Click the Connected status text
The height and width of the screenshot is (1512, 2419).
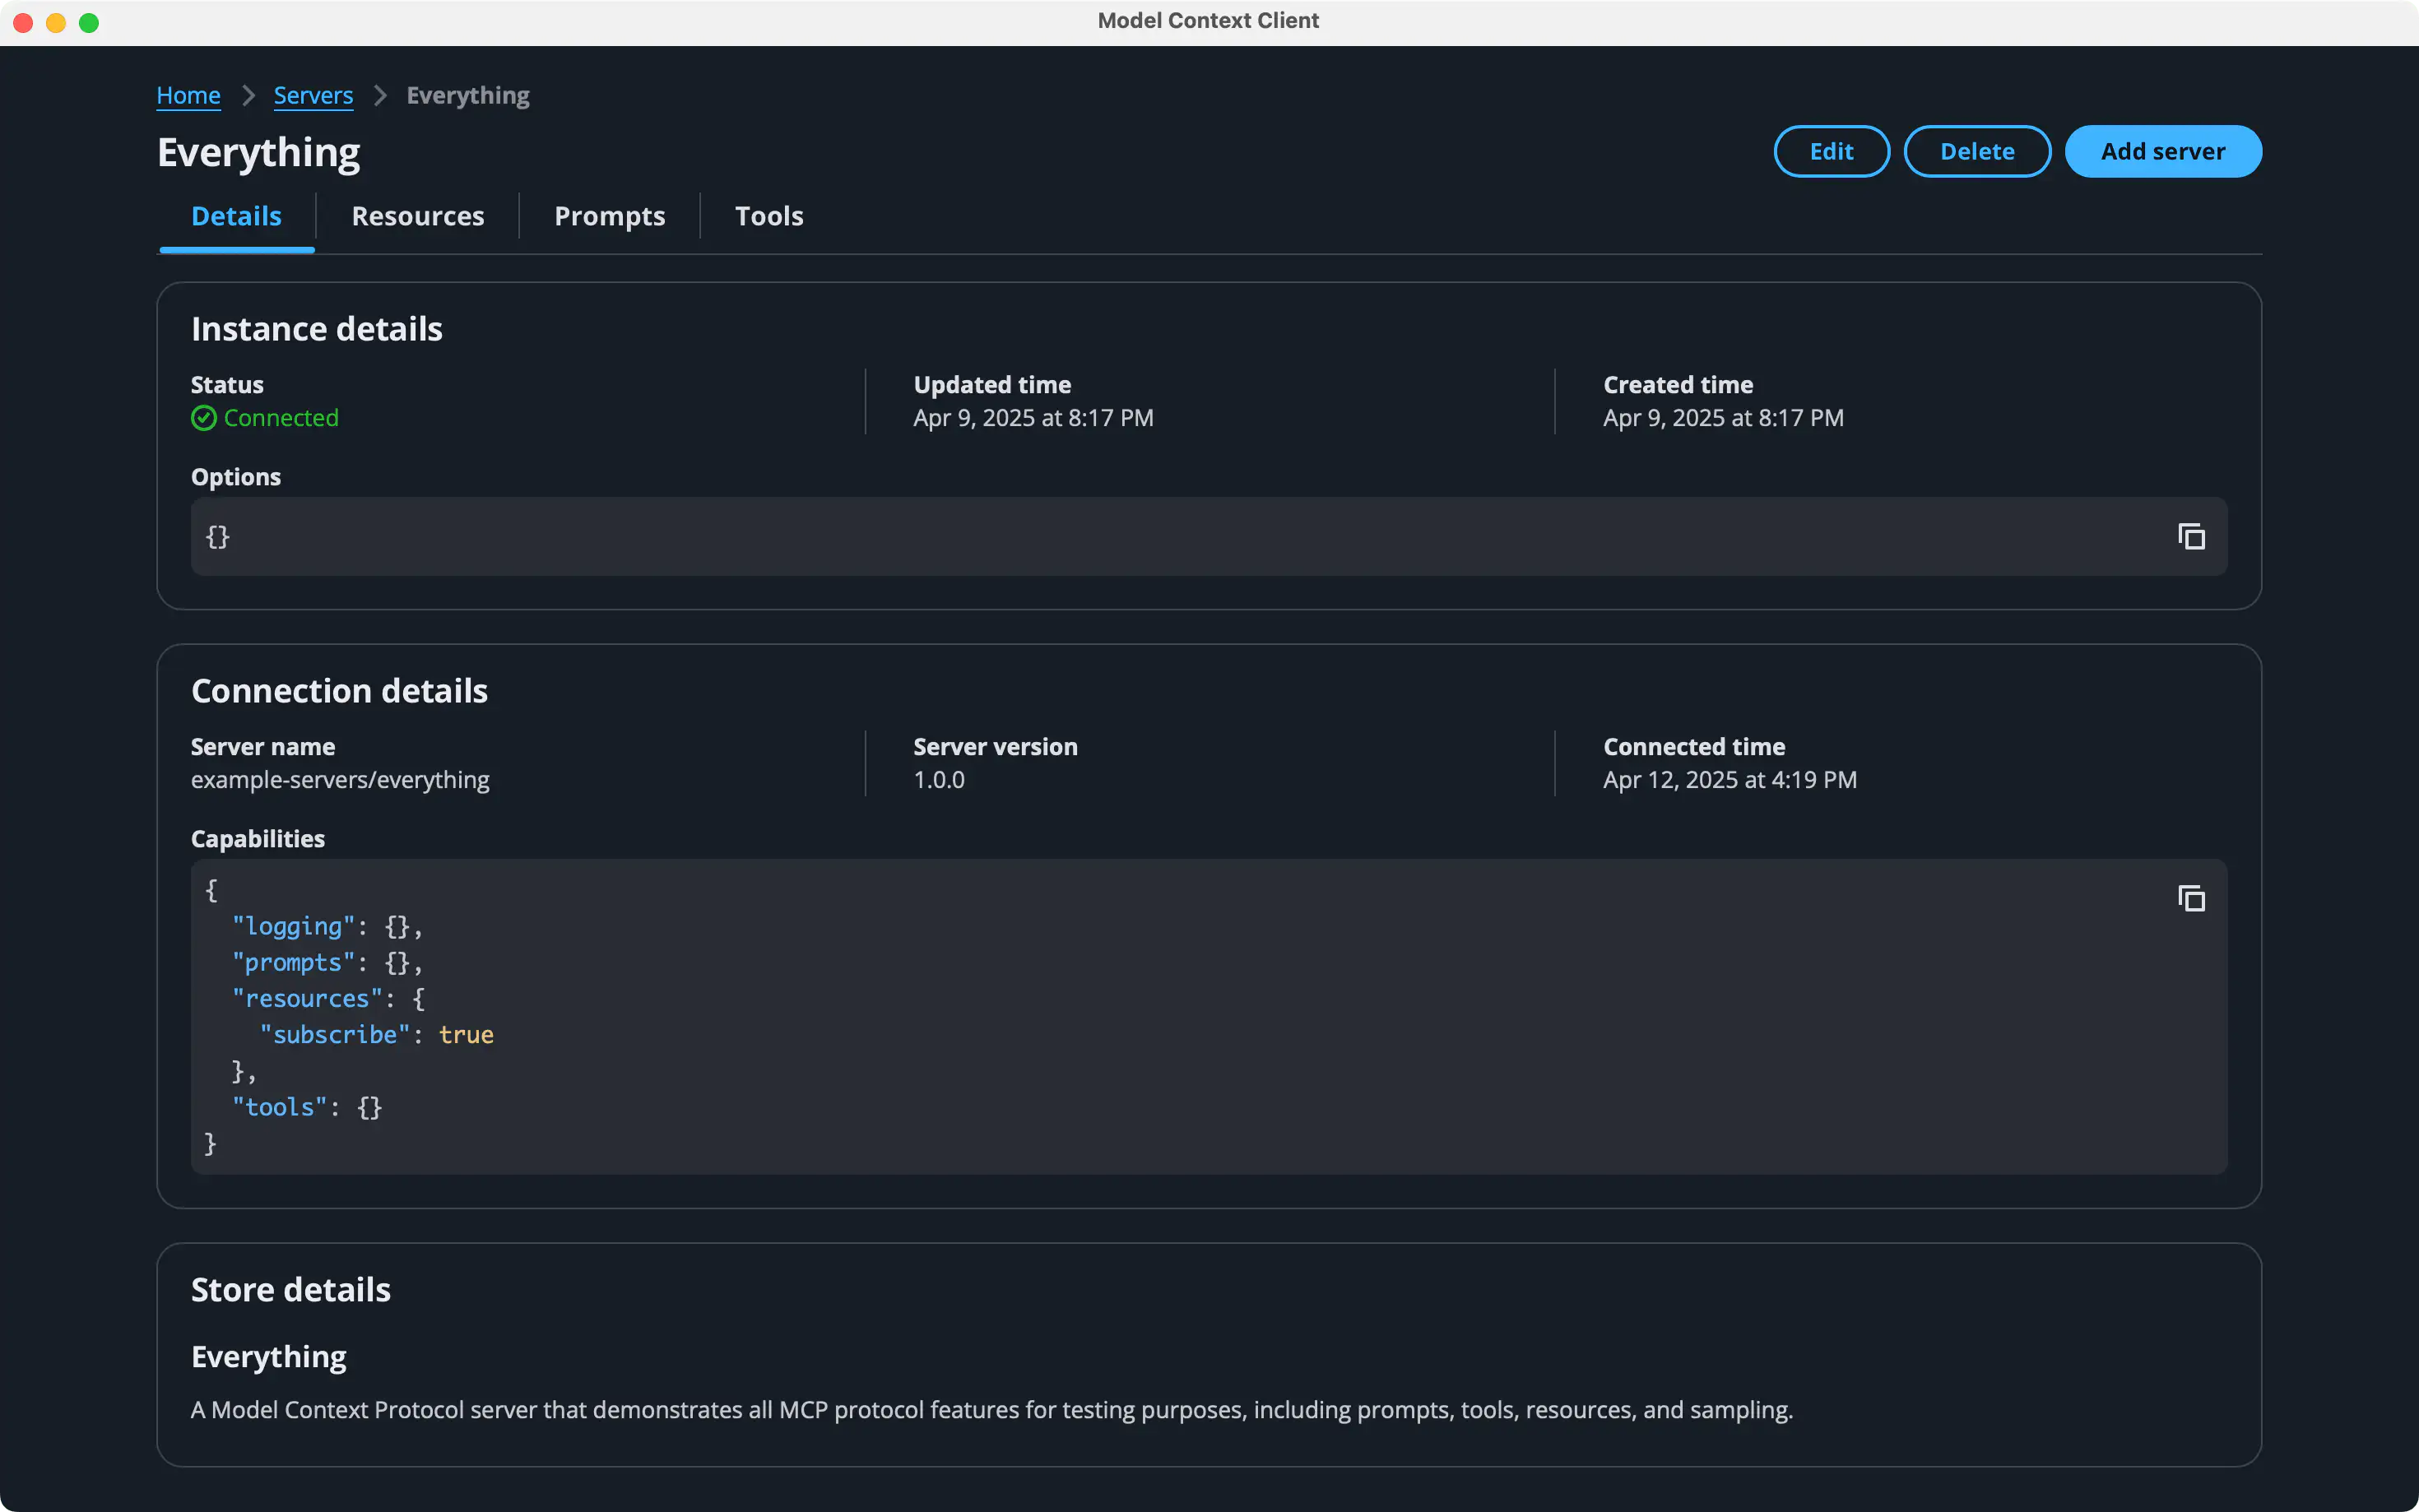pyautogui.click(x=281, y=418)
